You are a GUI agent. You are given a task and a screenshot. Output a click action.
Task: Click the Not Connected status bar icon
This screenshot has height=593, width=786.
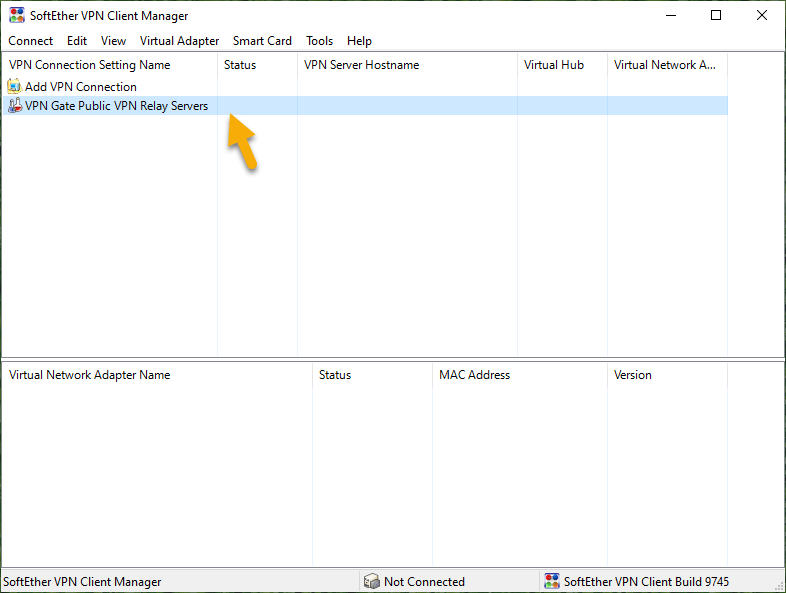(371, 582)
